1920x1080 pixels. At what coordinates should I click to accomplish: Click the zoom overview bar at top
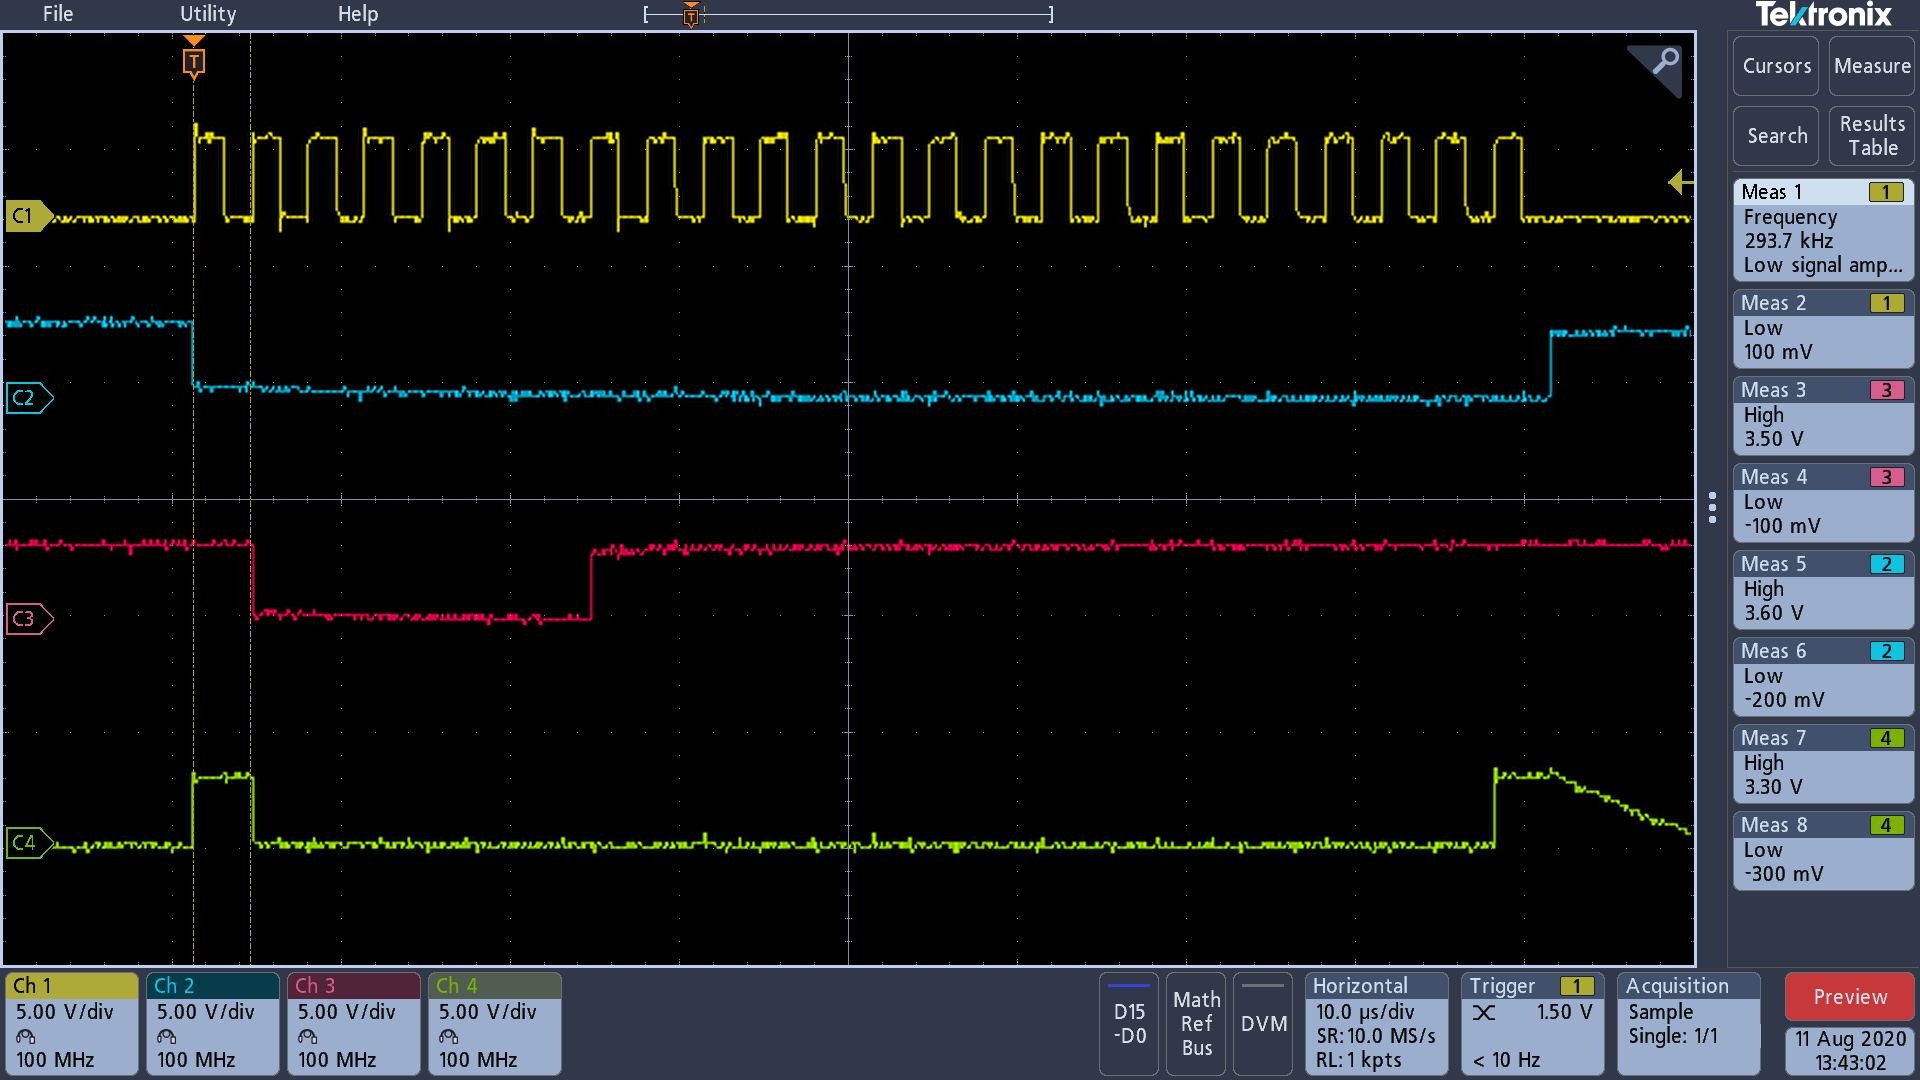coord(848,14)
